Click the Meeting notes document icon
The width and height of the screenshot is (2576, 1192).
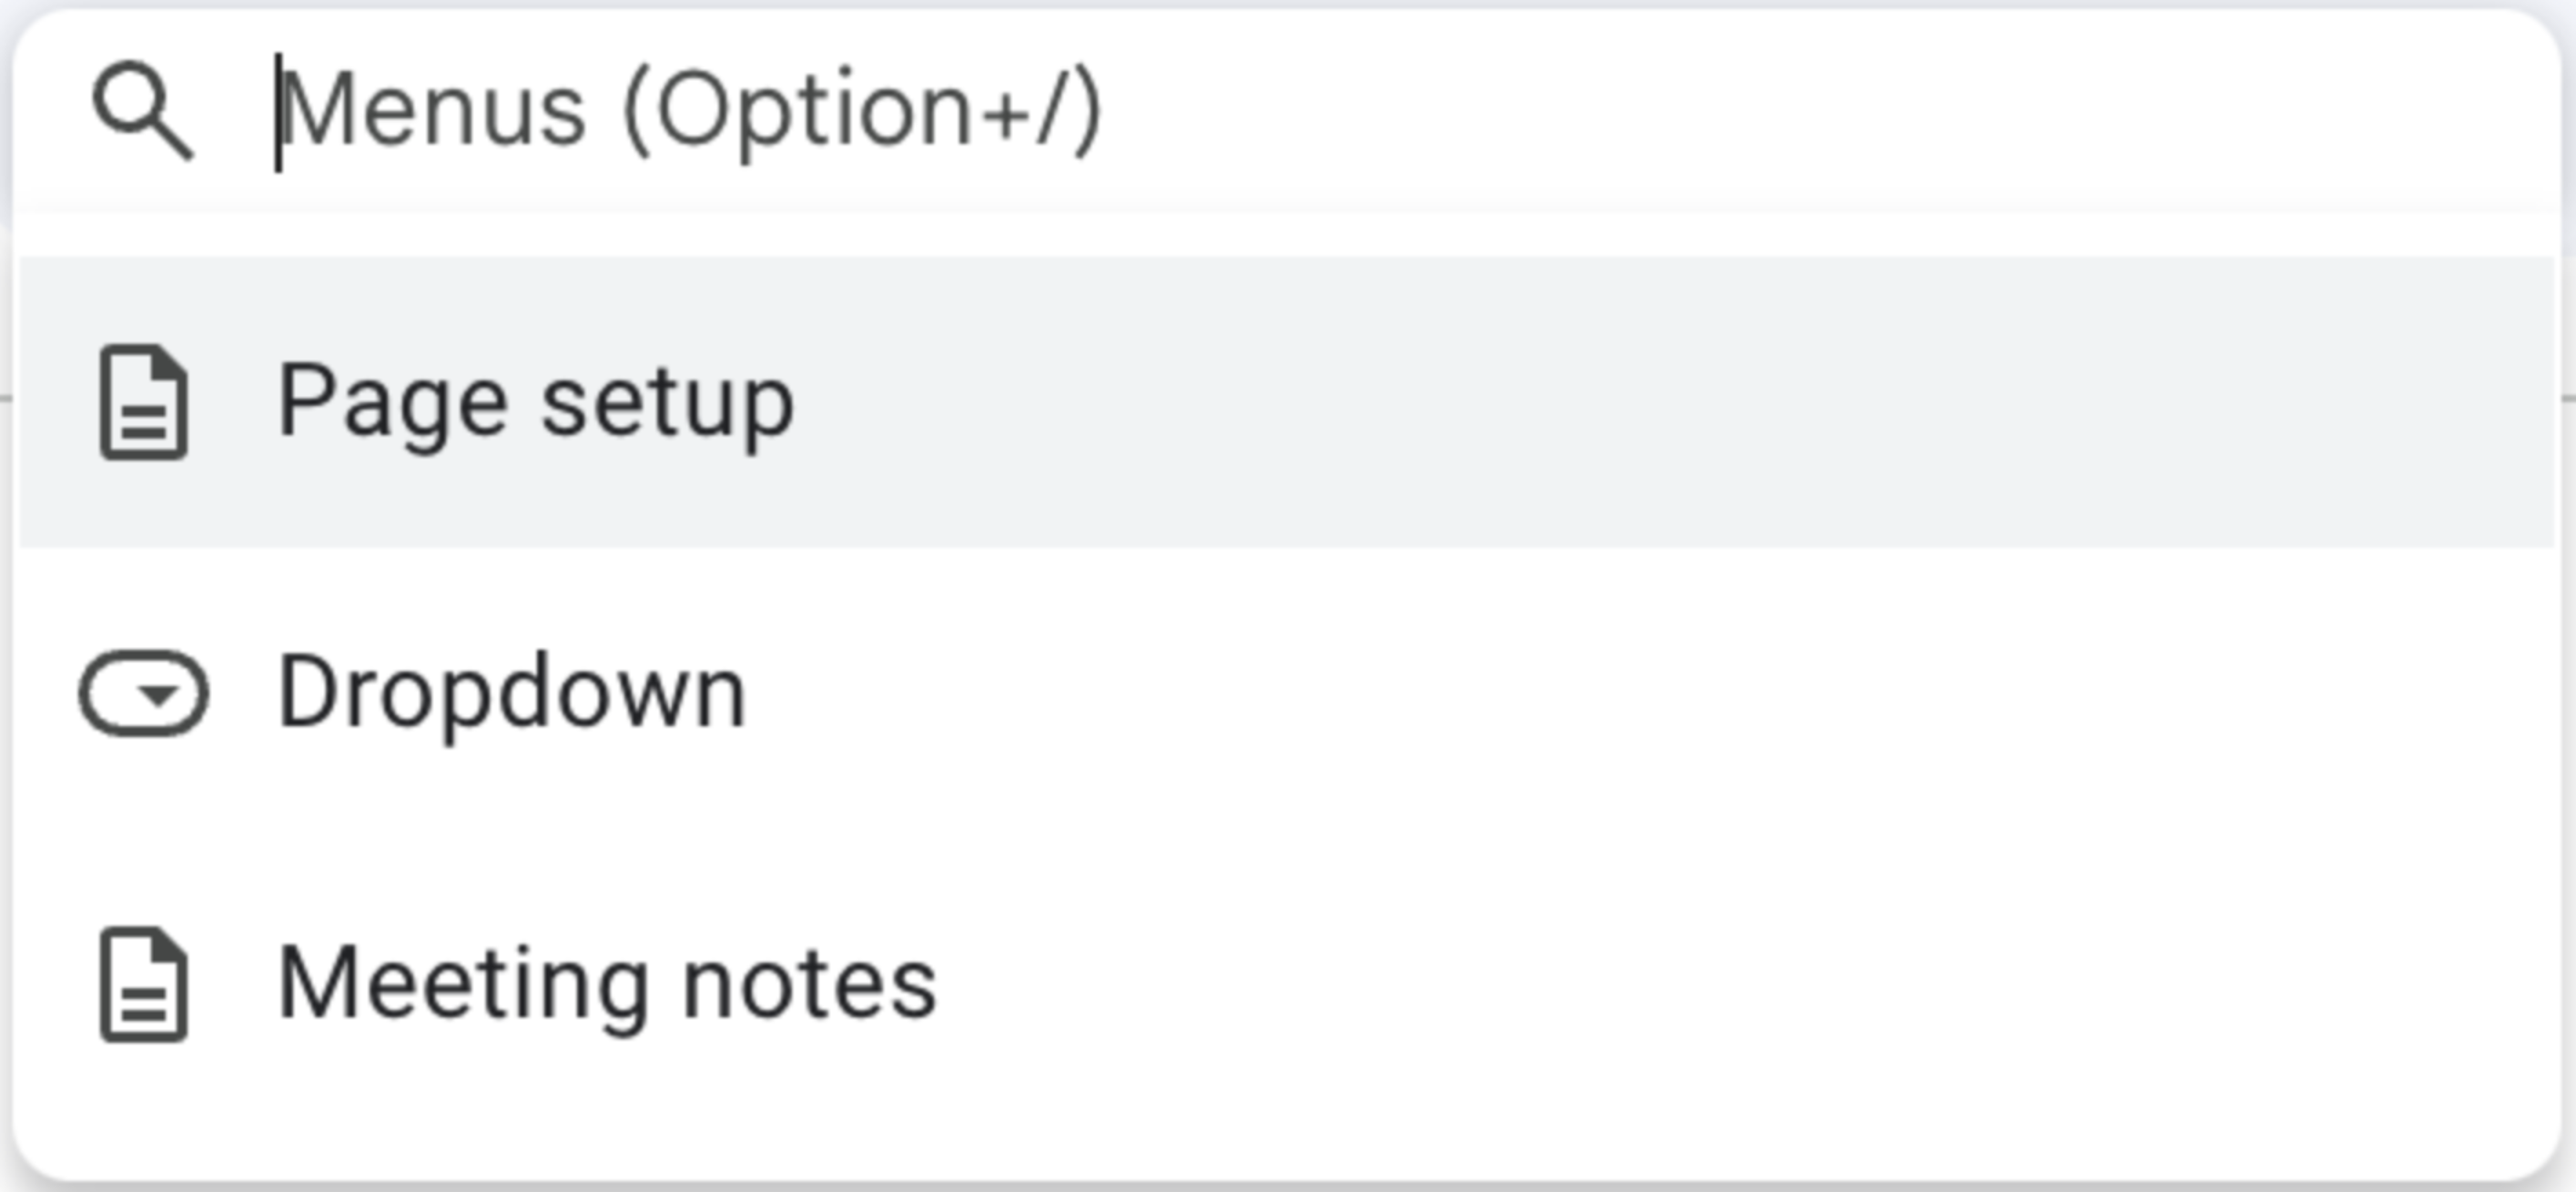point(144,985)
